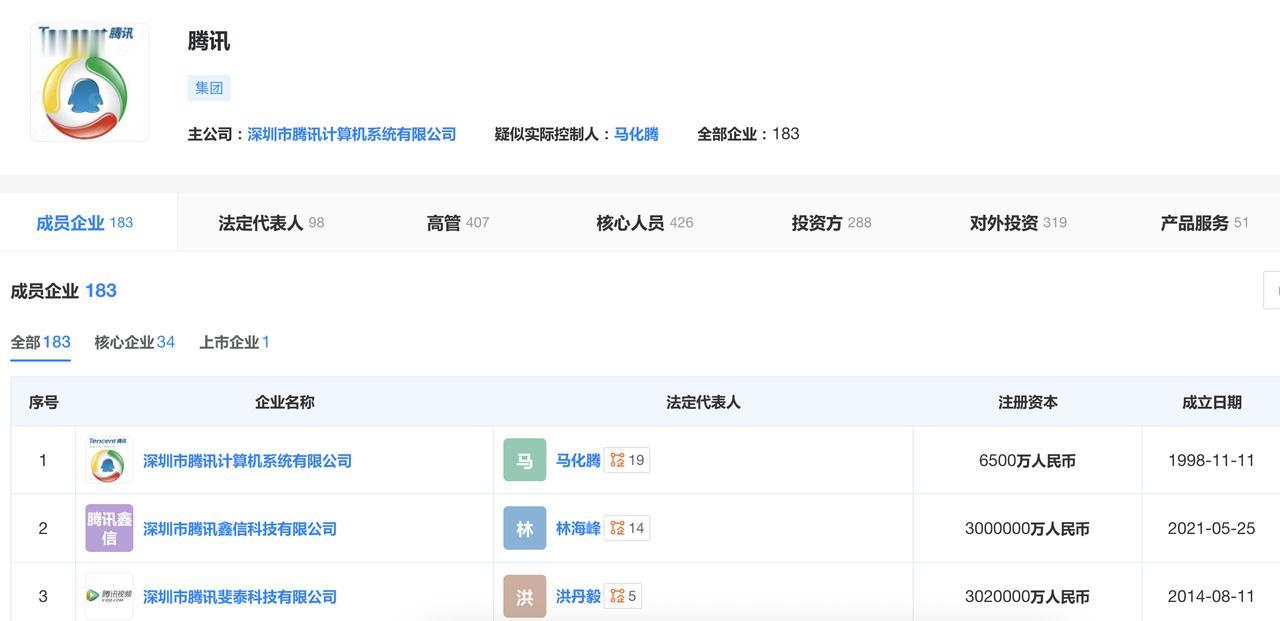Screen dimensions: 1280x621
Task: Select the 上市企业 1 filter
Action: tap(235, 342)
